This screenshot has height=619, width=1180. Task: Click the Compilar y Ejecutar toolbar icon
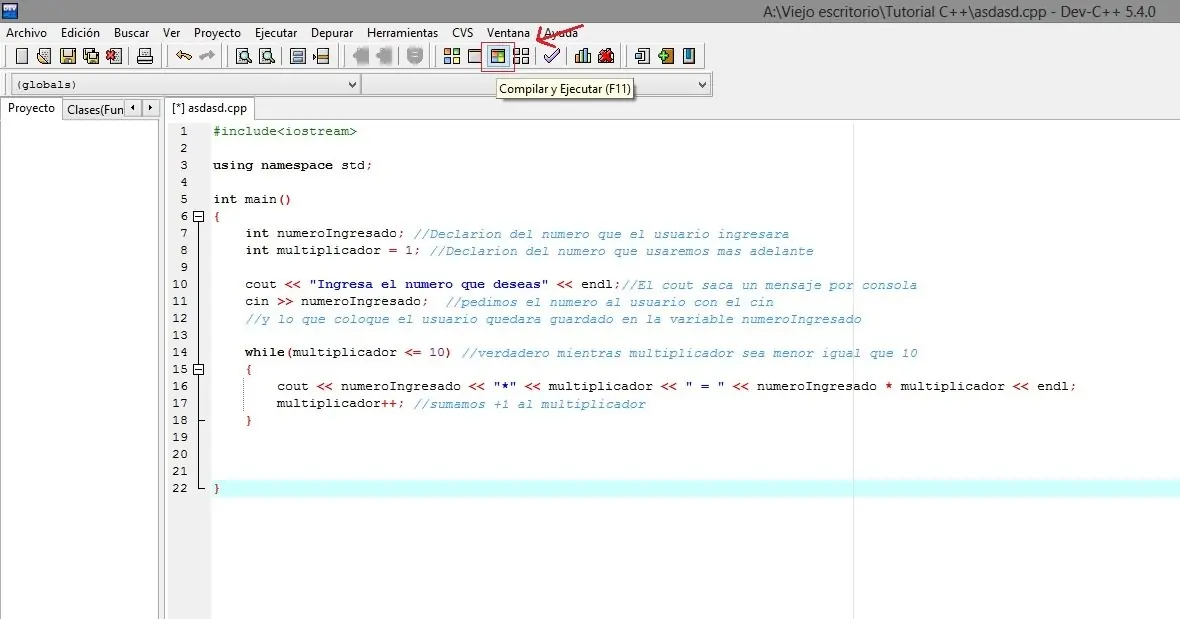(498, 56)
